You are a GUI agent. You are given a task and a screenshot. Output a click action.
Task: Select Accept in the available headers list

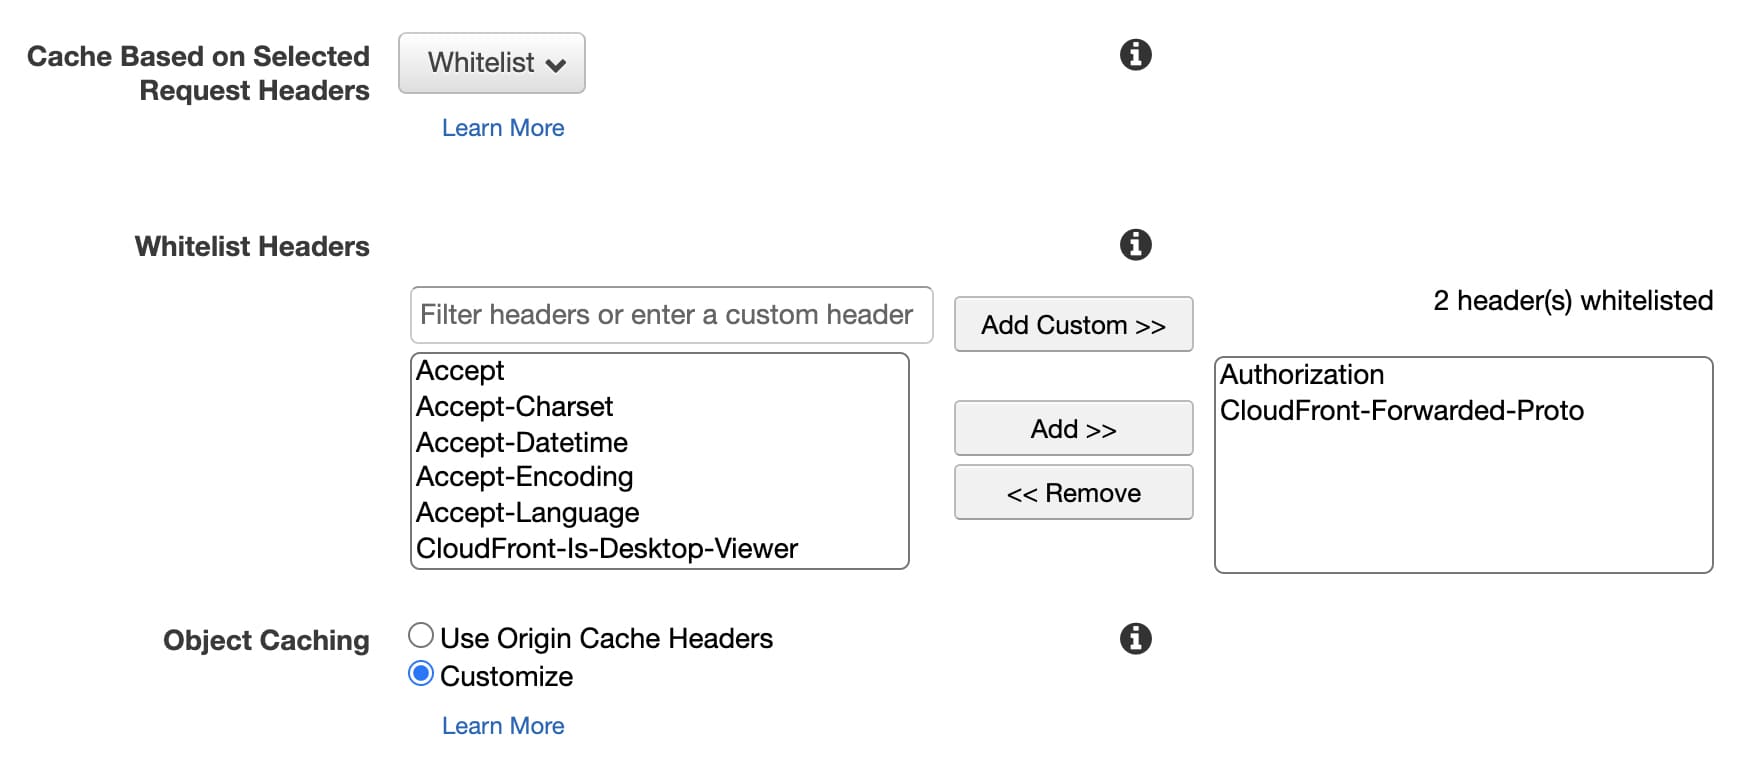point(461,371)
